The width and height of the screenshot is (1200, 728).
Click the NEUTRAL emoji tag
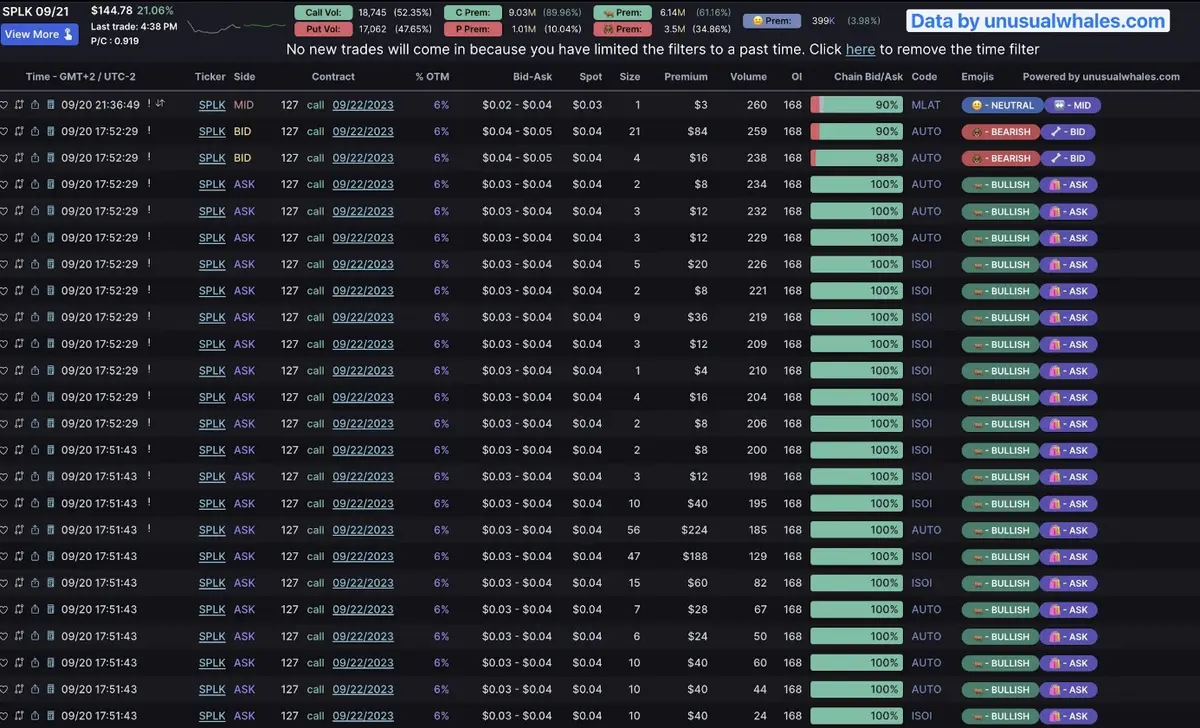tap(998, 105)
